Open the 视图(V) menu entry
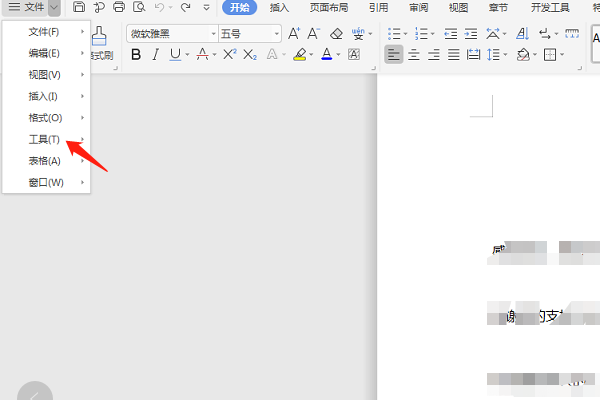Image resolution: width=600 pixels, height=400 pixels. coord(46,75)
